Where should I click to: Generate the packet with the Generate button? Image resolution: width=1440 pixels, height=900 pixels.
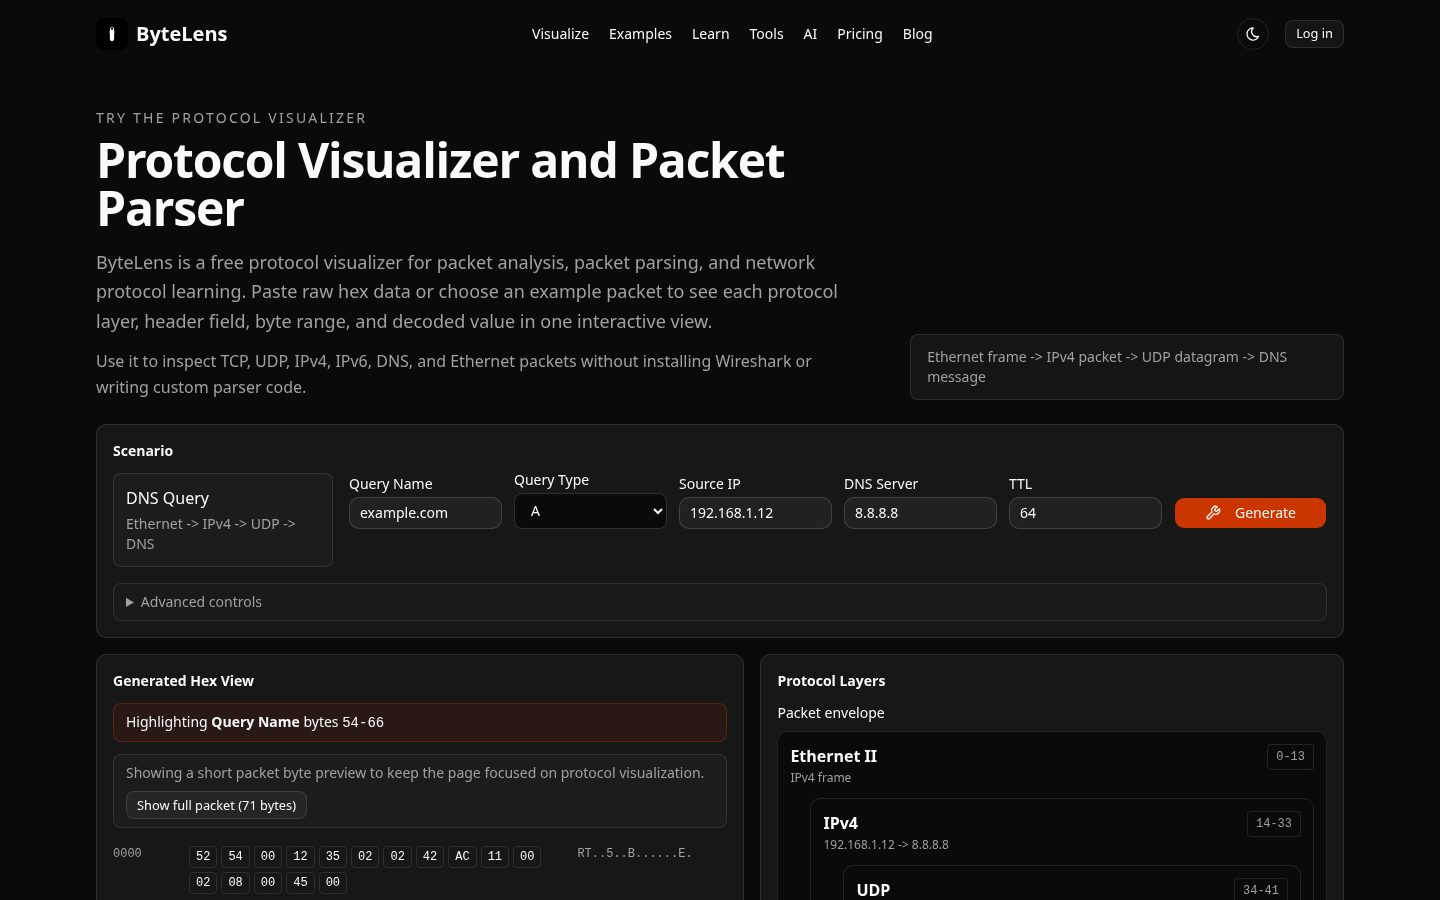pyautogui.click(x=1250, y=513)
